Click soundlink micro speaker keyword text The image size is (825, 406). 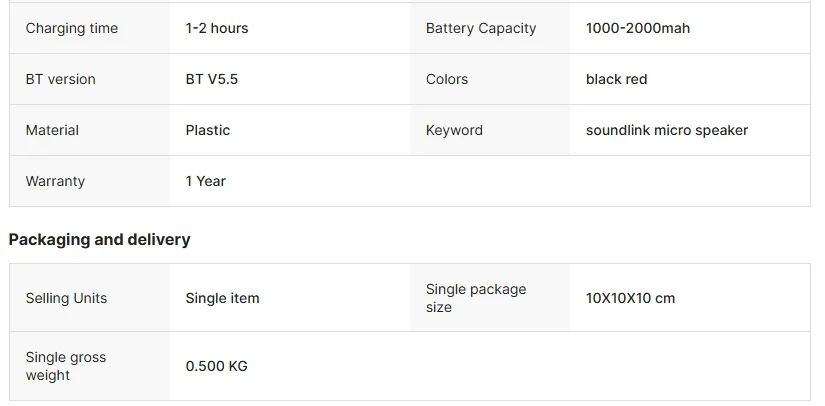tap(667, 130)
